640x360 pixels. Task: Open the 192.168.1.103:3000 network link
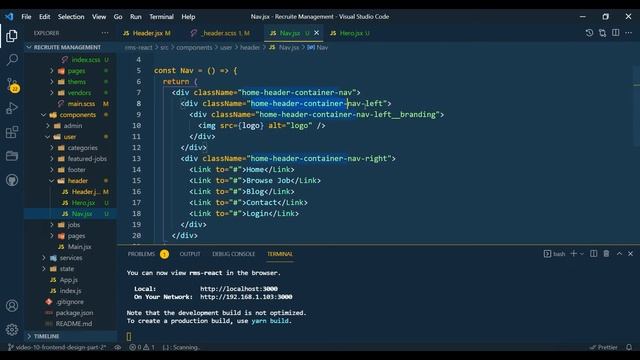[246, 297]
